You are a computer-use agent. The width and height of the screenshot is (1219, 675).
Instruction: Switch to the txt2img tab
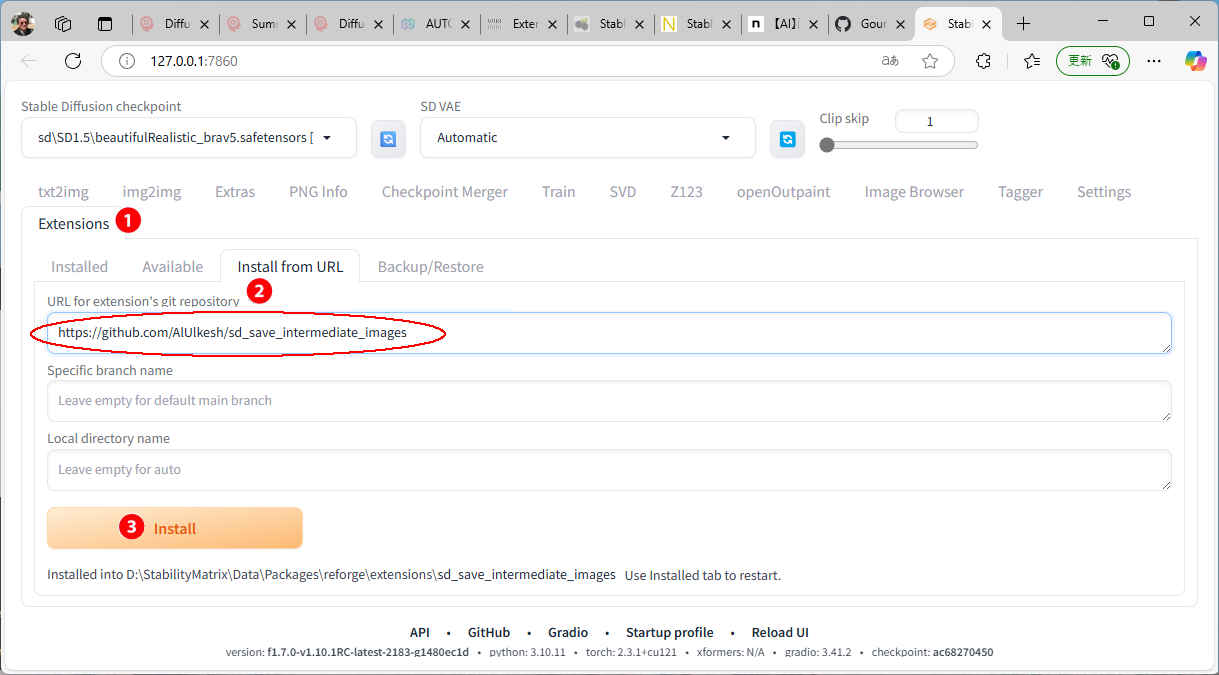[63, 192]
